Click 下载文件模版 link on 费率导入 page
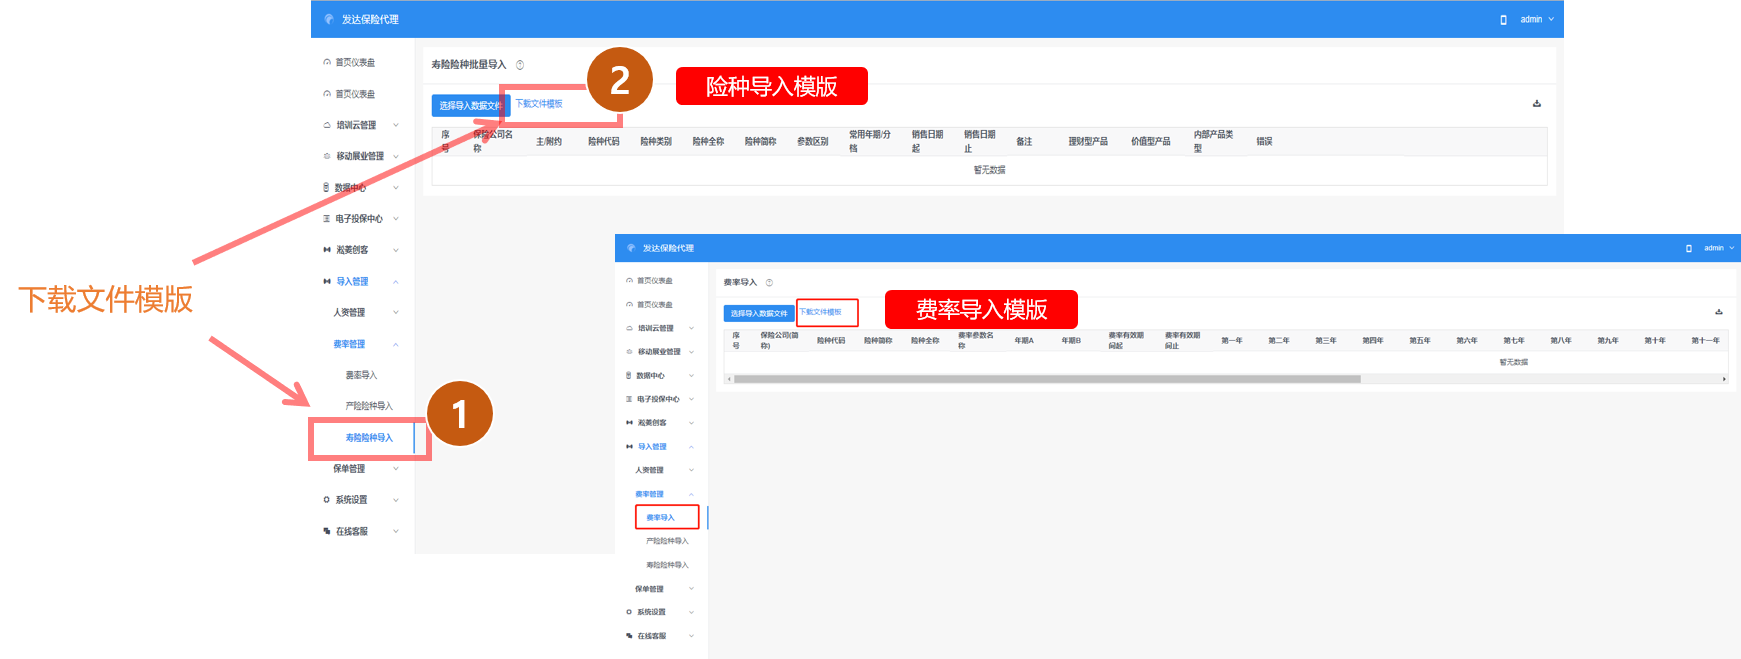Image resolution: width=1741 pixels, height=659 pixels. (821, 312)
